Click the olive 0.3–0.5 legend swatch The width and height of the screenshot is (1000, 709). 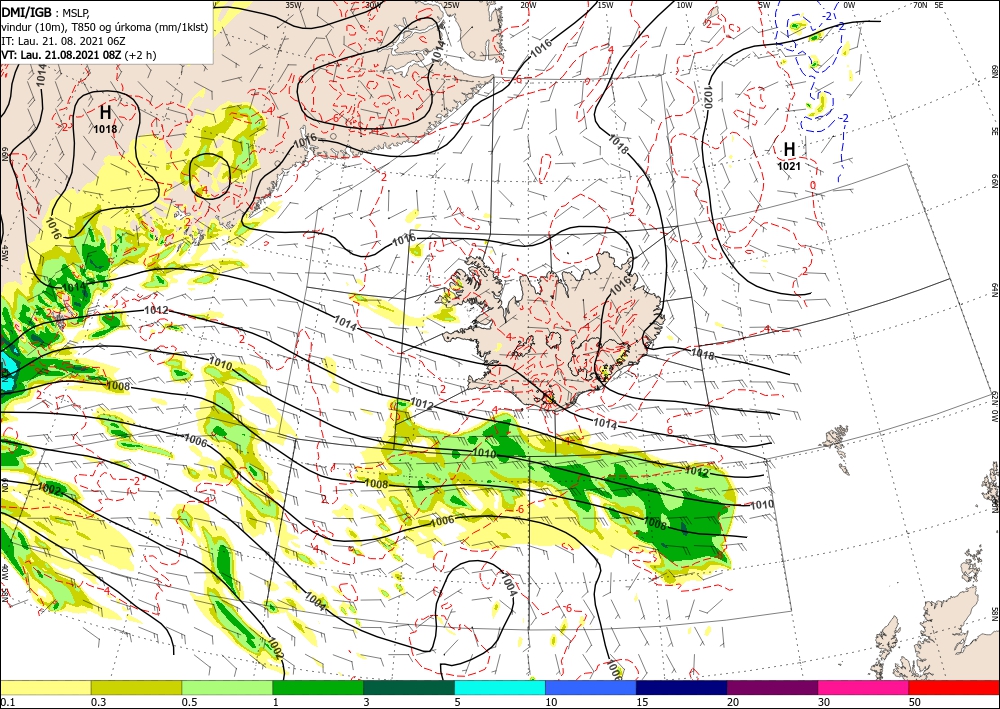136,687
